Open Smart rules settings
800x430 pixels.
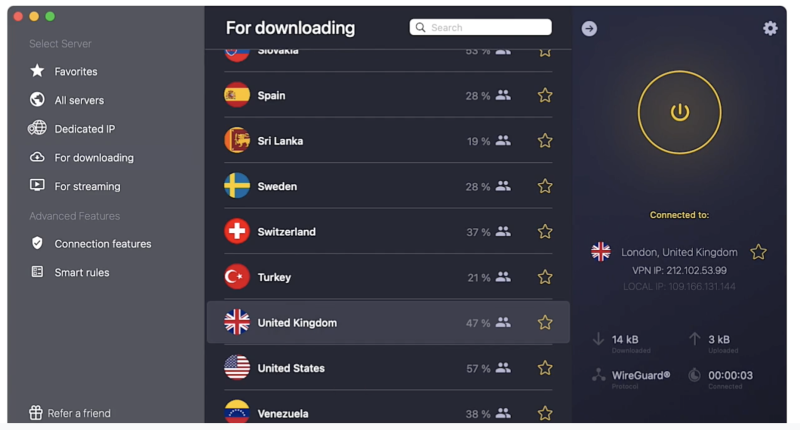click(x=81, y=272)
